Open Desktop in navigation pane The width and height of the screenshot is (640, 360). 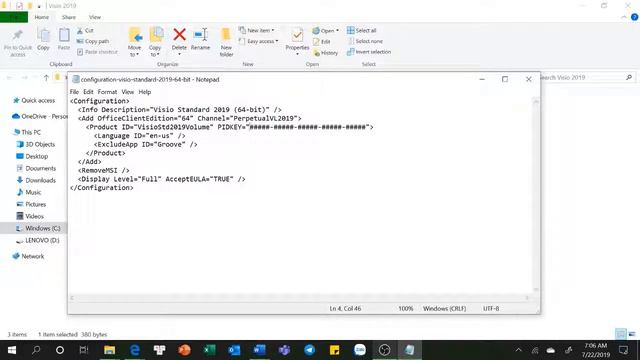coord(32,156)
